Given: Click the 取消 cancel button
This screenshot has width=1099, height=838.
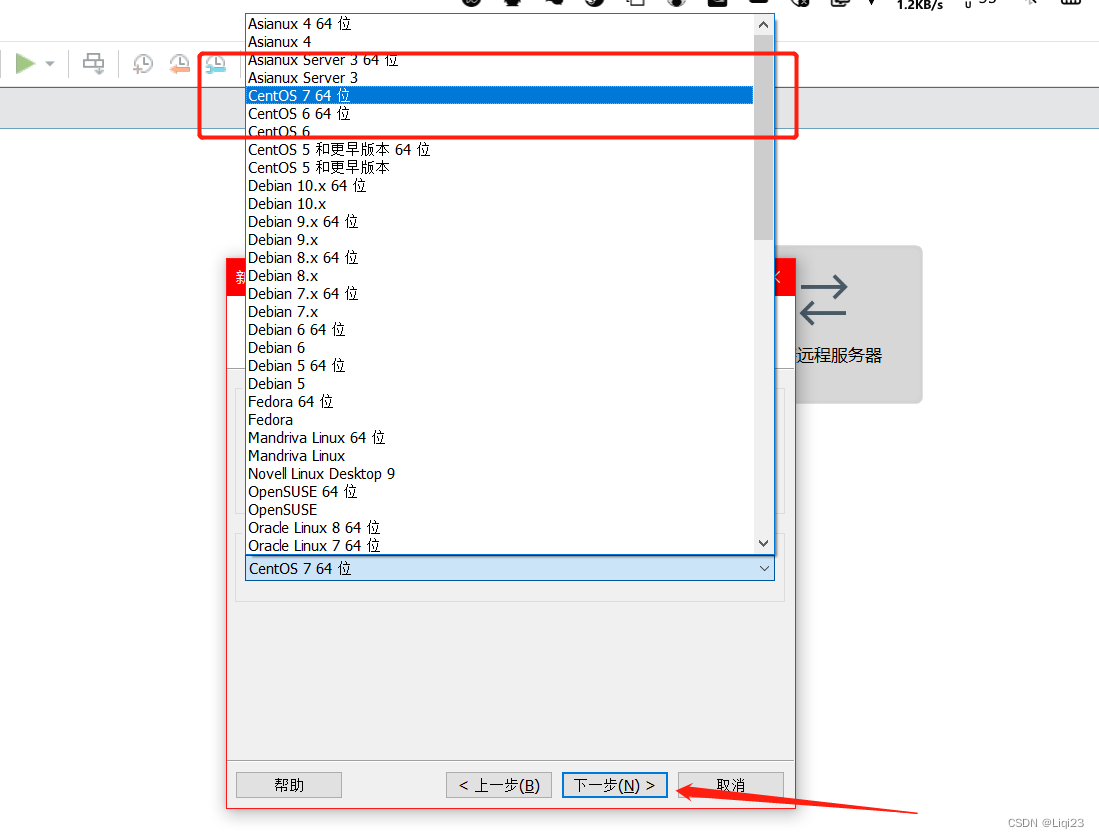Looking at the screenshot, I should coord(730,785).
